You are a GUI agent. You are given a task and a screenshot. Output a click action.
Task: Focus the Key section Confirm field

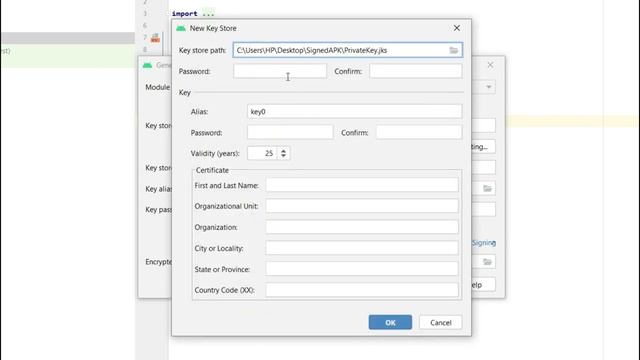click(x=419, y=132)
